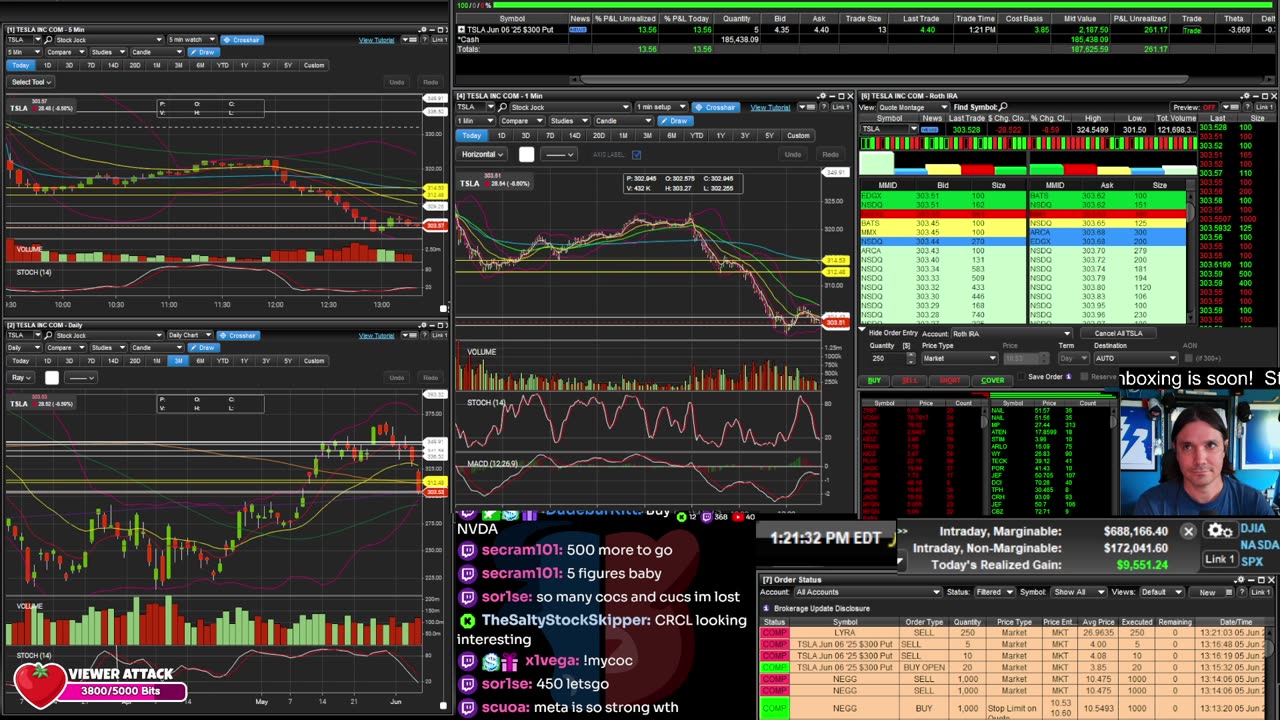This screenshot has width=1280, height=720.
Task: Enable Draw mode in the 1 Min chart
Action: (677, 121)
